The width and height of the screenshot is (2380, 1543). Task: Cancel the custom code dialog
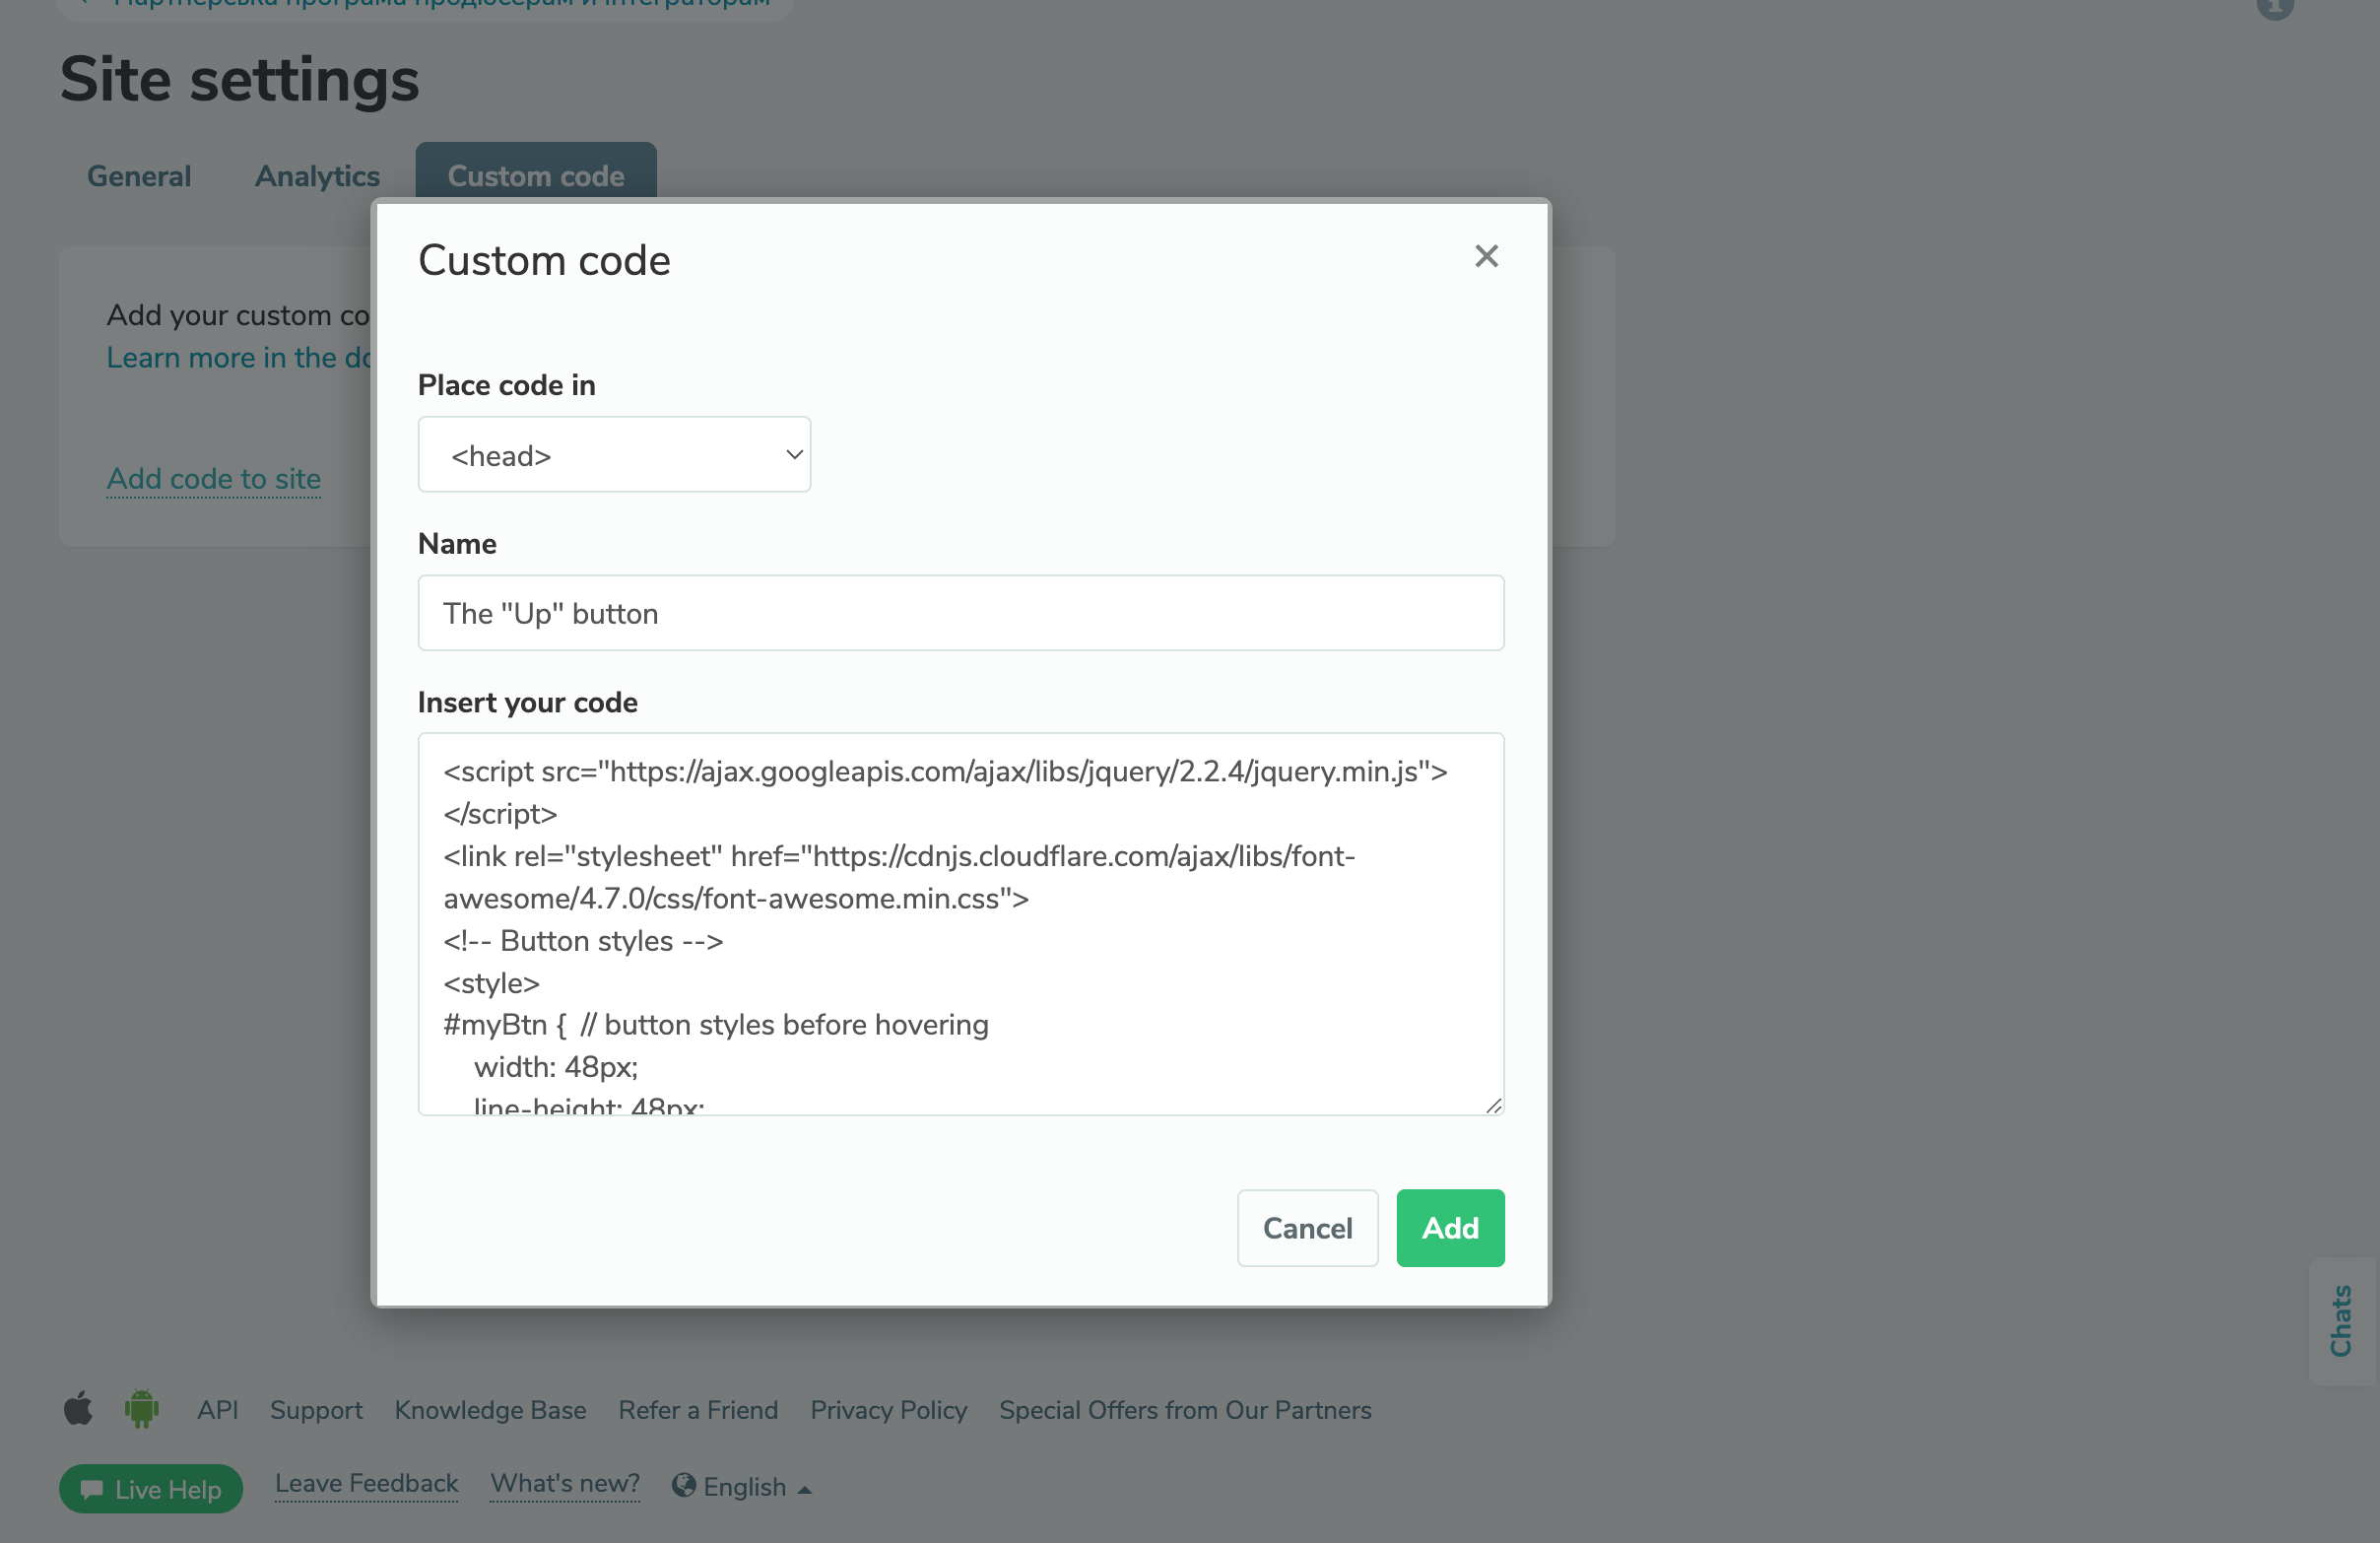click(1306, 1228)
